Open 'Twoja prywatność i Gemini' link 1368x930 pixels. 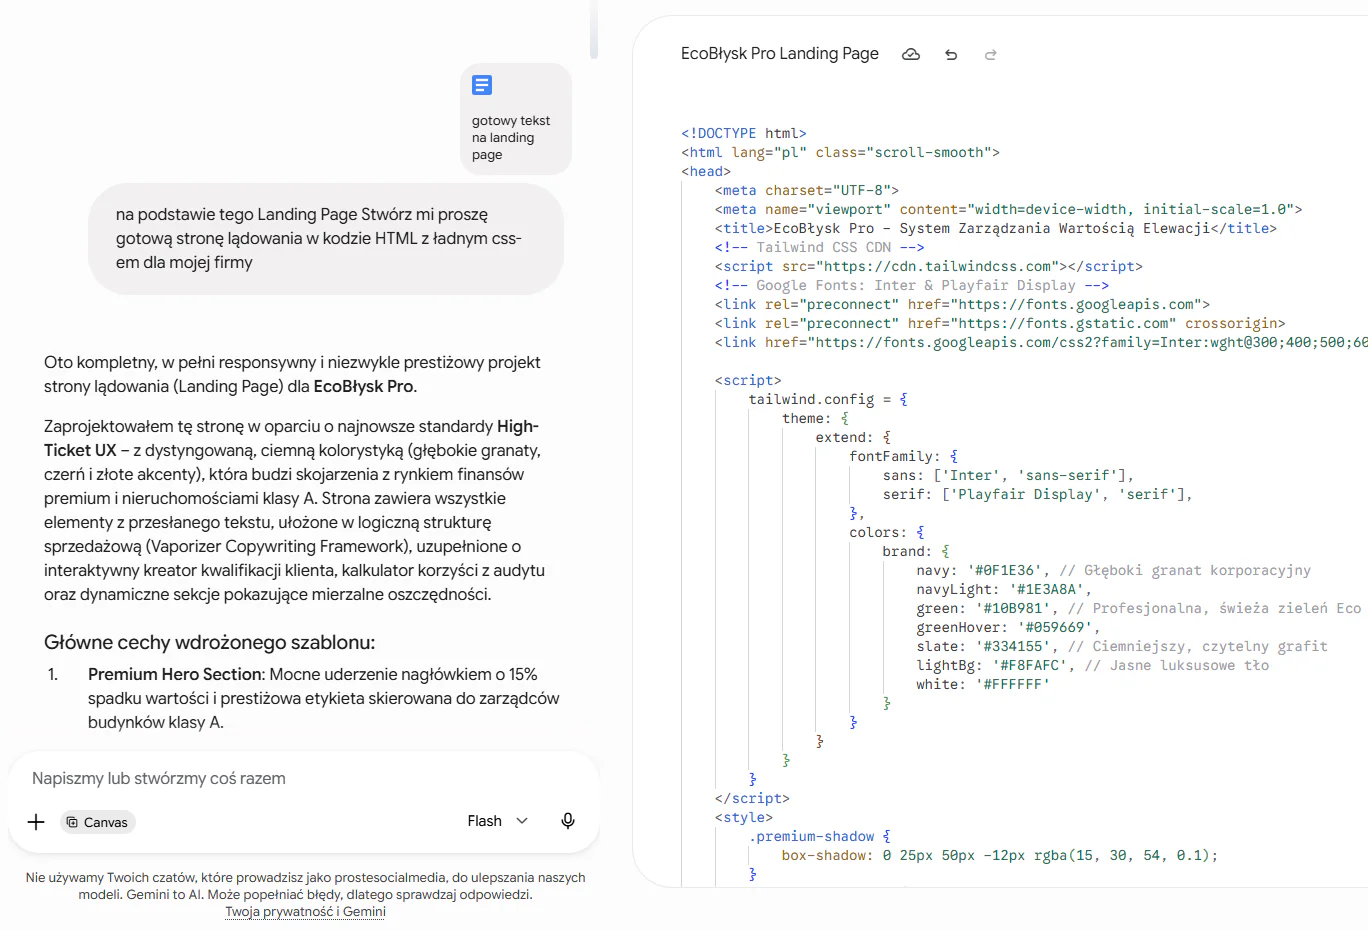click(305, 911)
